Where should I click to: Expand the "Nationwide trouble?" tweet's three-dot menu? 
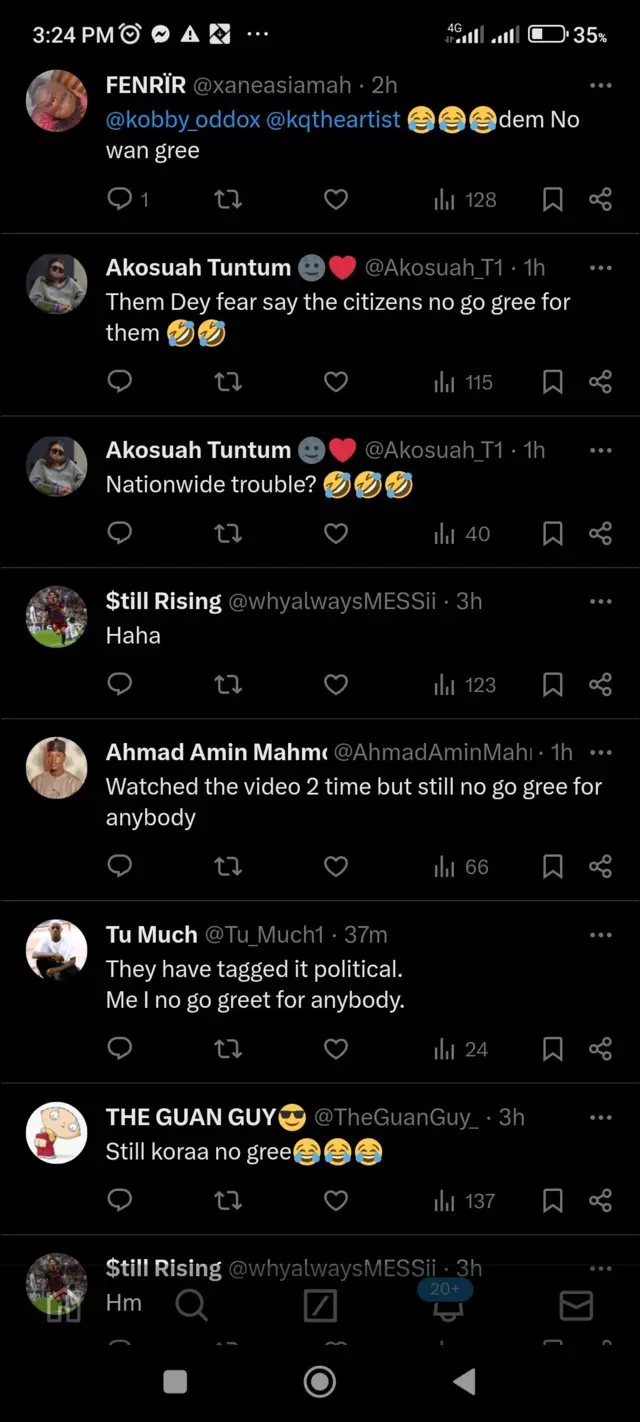tap(600, 450)
